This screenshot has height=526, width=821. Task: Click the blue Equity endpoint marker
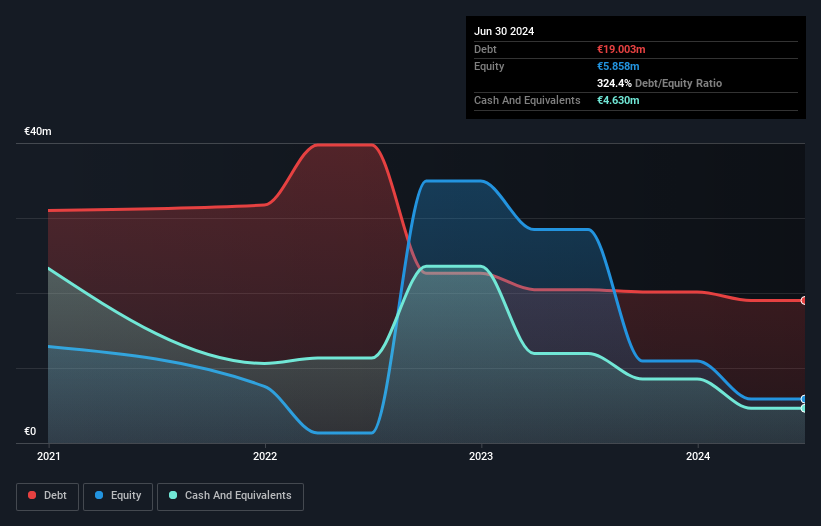(804, 399)
